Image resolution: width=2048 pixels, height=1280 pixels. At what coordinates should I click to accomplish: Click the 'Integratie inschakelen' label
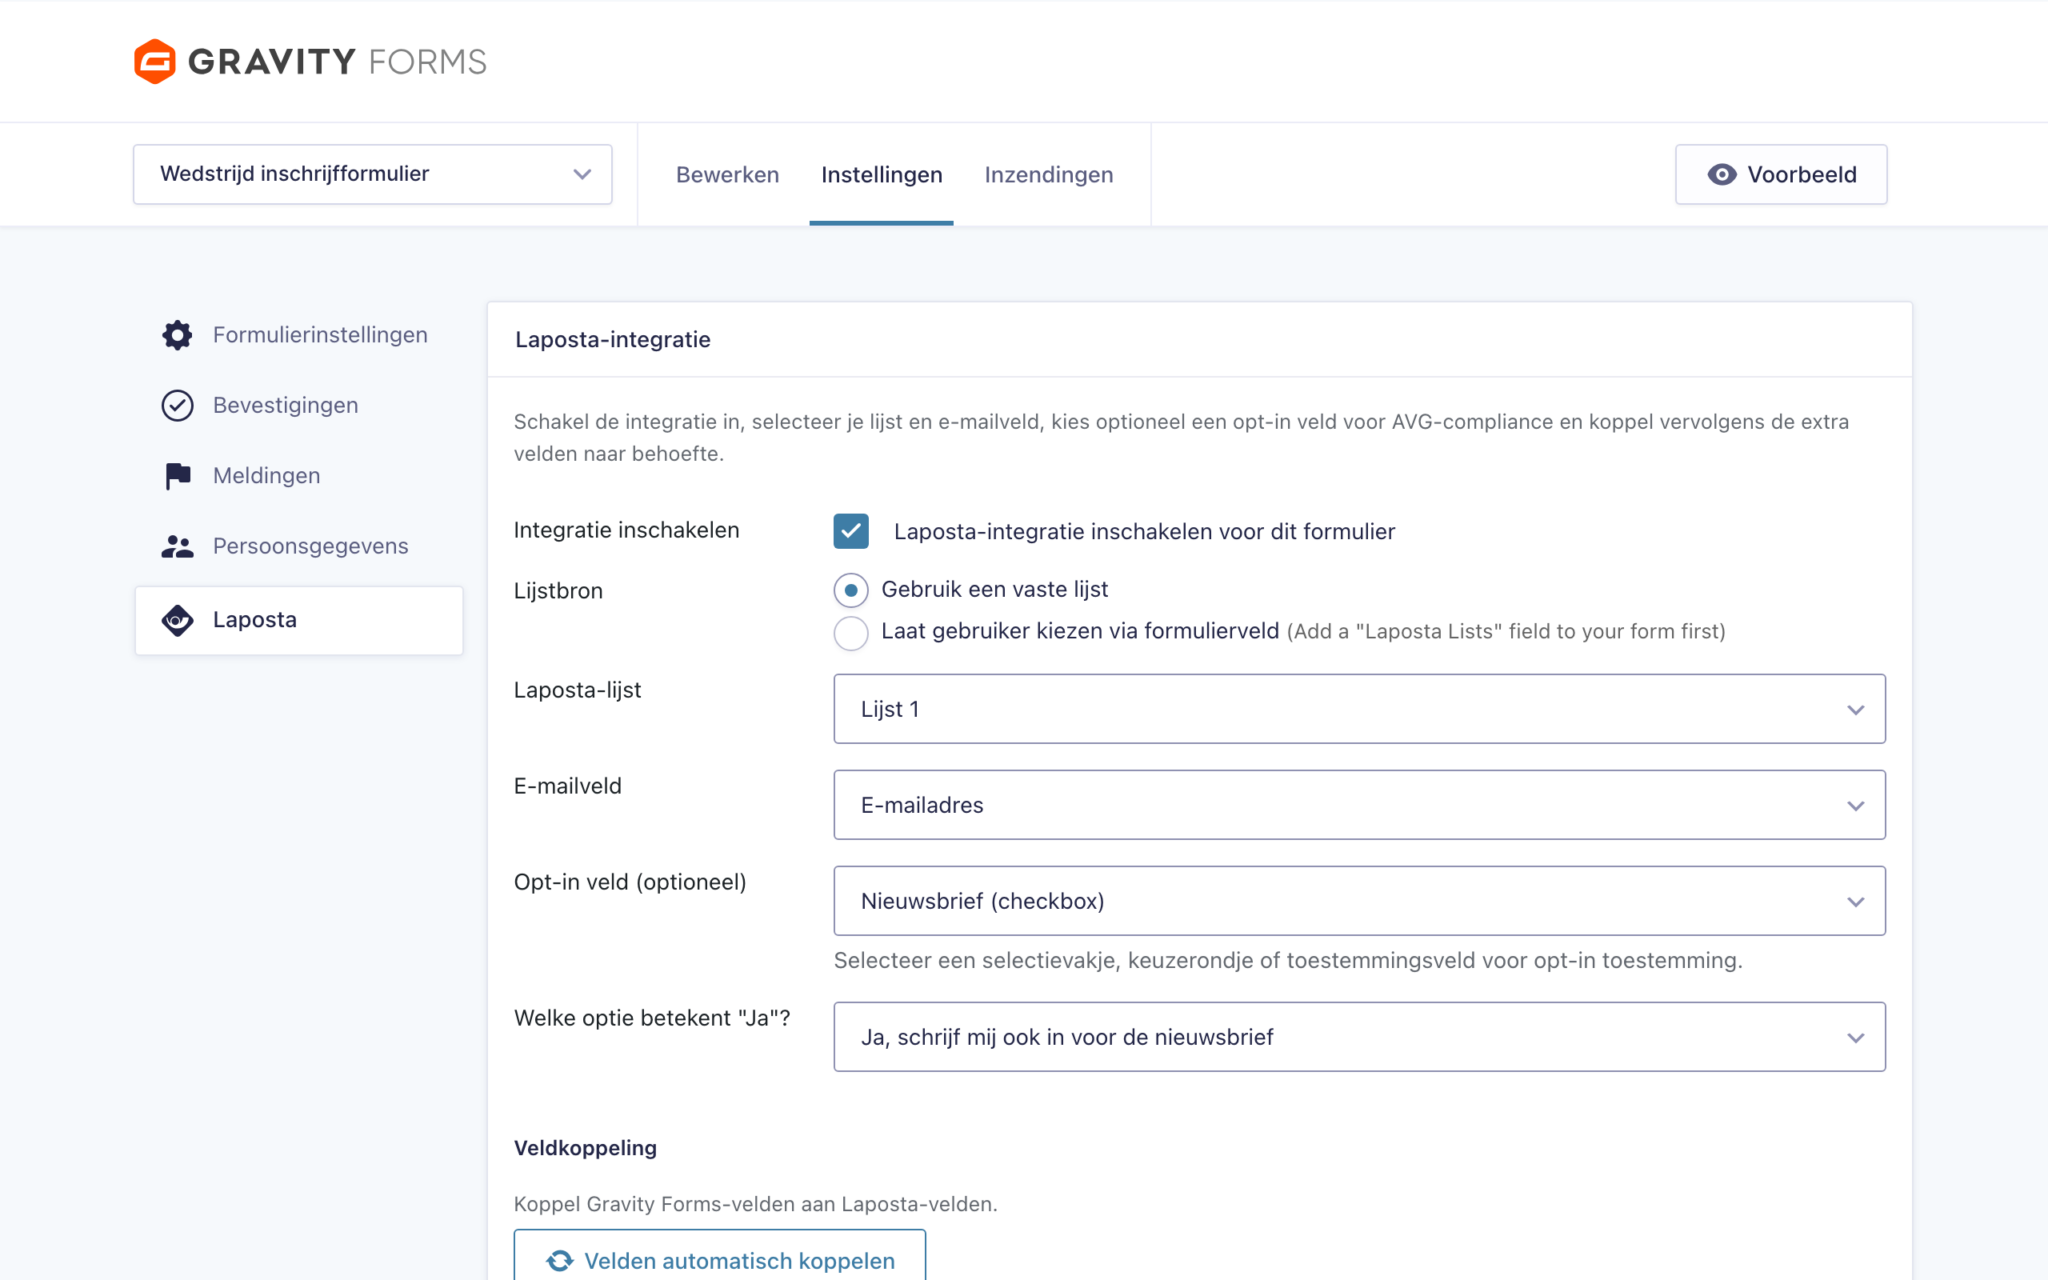627,530
